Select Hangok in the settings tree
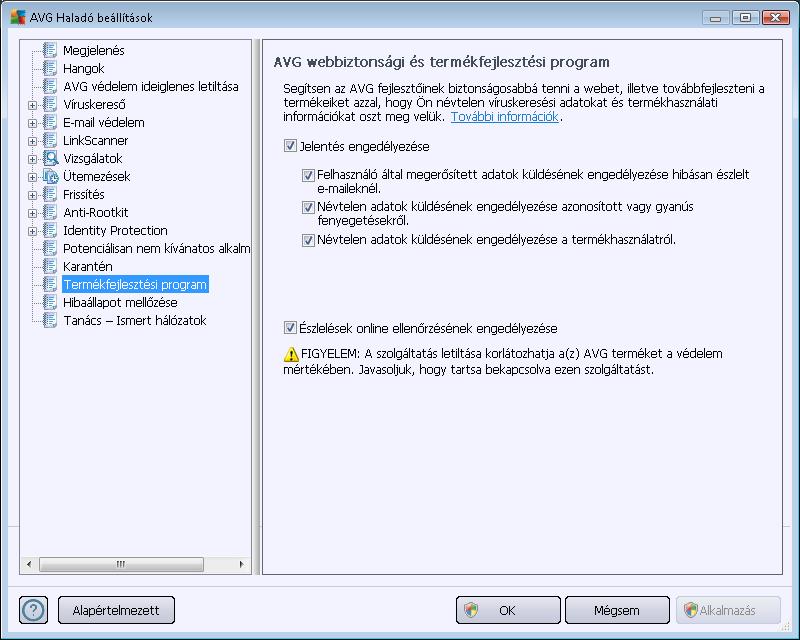Screen dimensions: 800x640 (84, 68)
